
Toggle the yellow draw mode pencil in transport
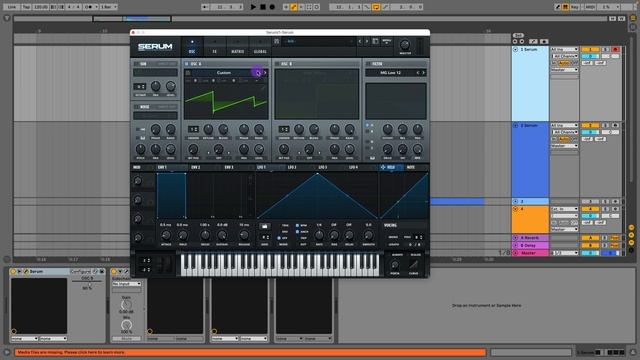(x=293, y=7)
